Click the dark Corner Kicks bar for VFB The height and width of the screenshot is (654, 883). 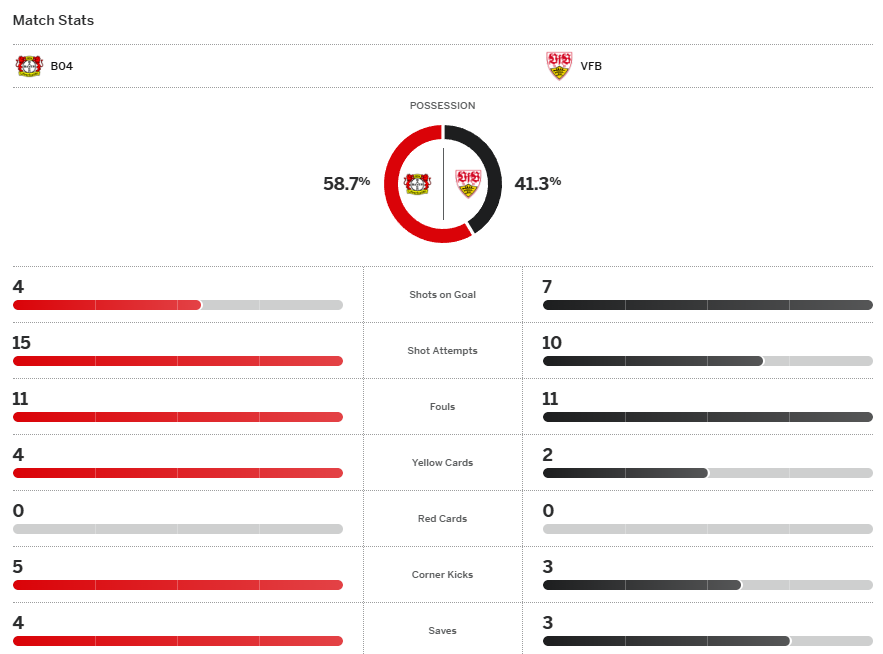pyautogui.click(x=641, y=585)
